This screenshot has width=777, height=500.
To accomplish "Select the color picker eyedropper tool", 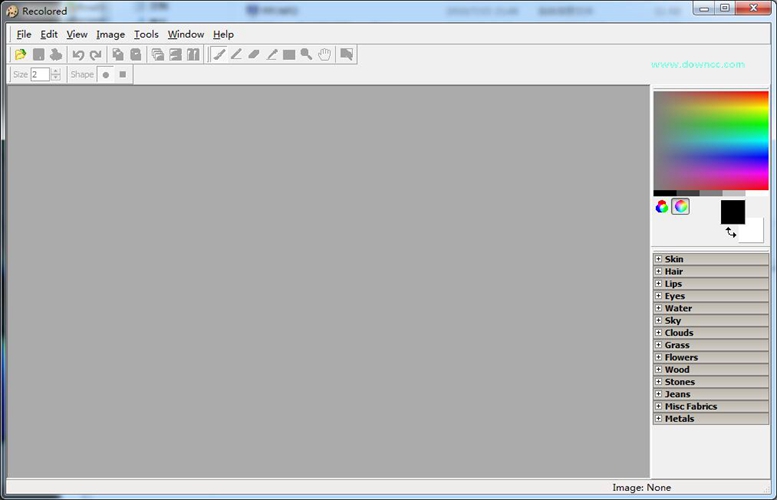I will coord(272,55).
